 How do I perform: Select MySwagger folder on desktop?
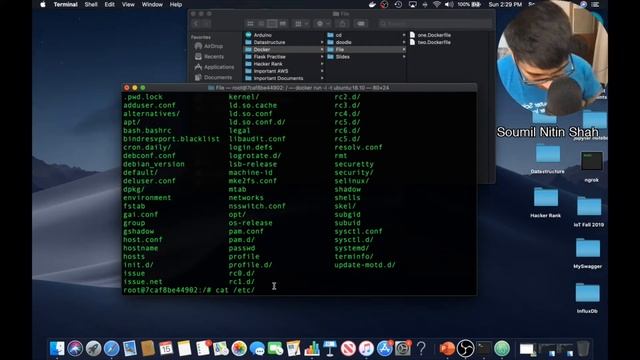[x=588, y=253]
